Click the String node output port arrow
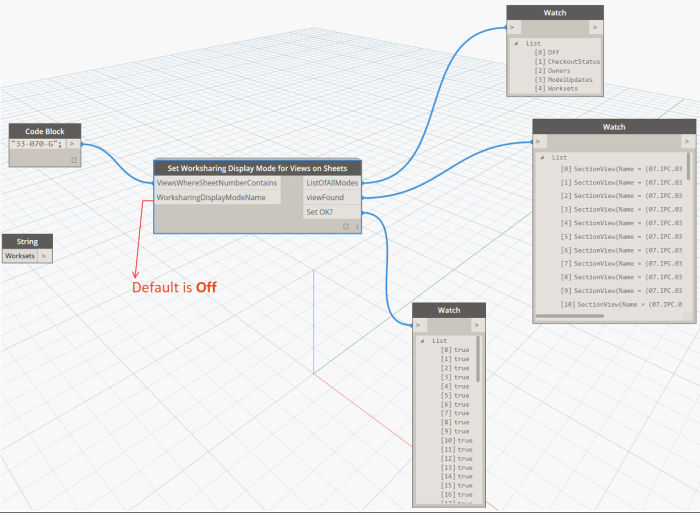Viewport: 700px width, 513px height. [44, 256]
